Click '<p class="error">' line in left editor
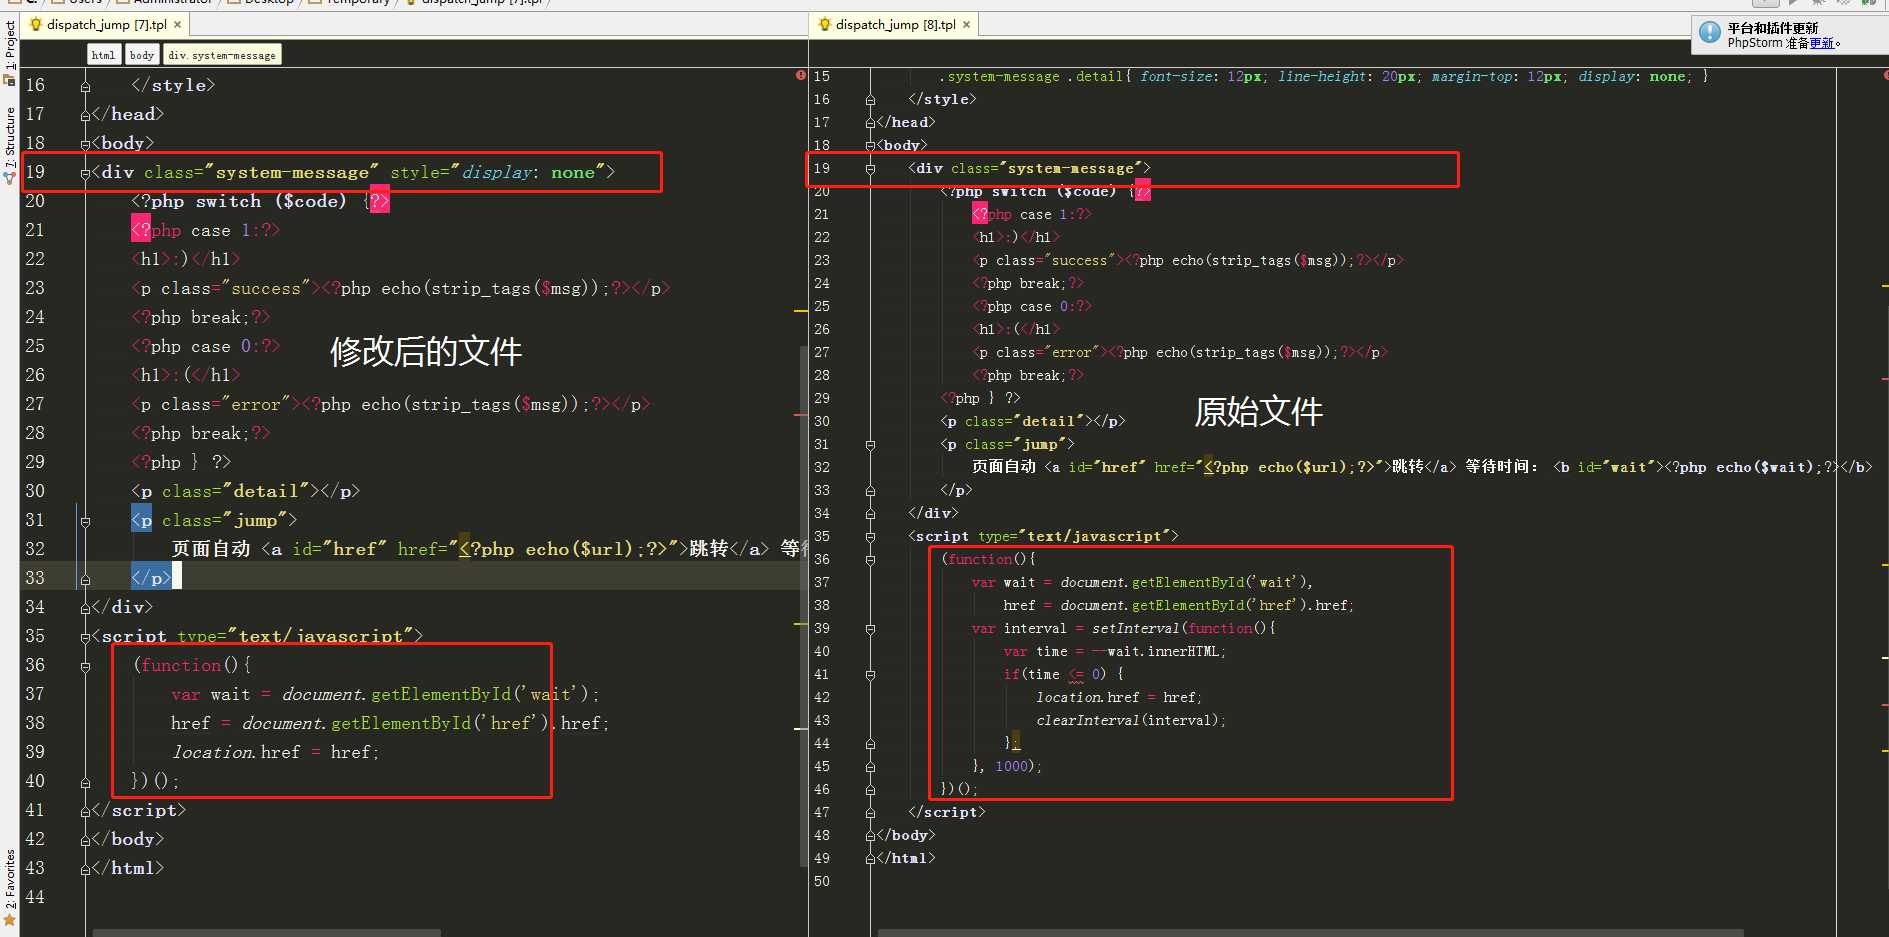Screen dimensions: 1889x937 391,404
